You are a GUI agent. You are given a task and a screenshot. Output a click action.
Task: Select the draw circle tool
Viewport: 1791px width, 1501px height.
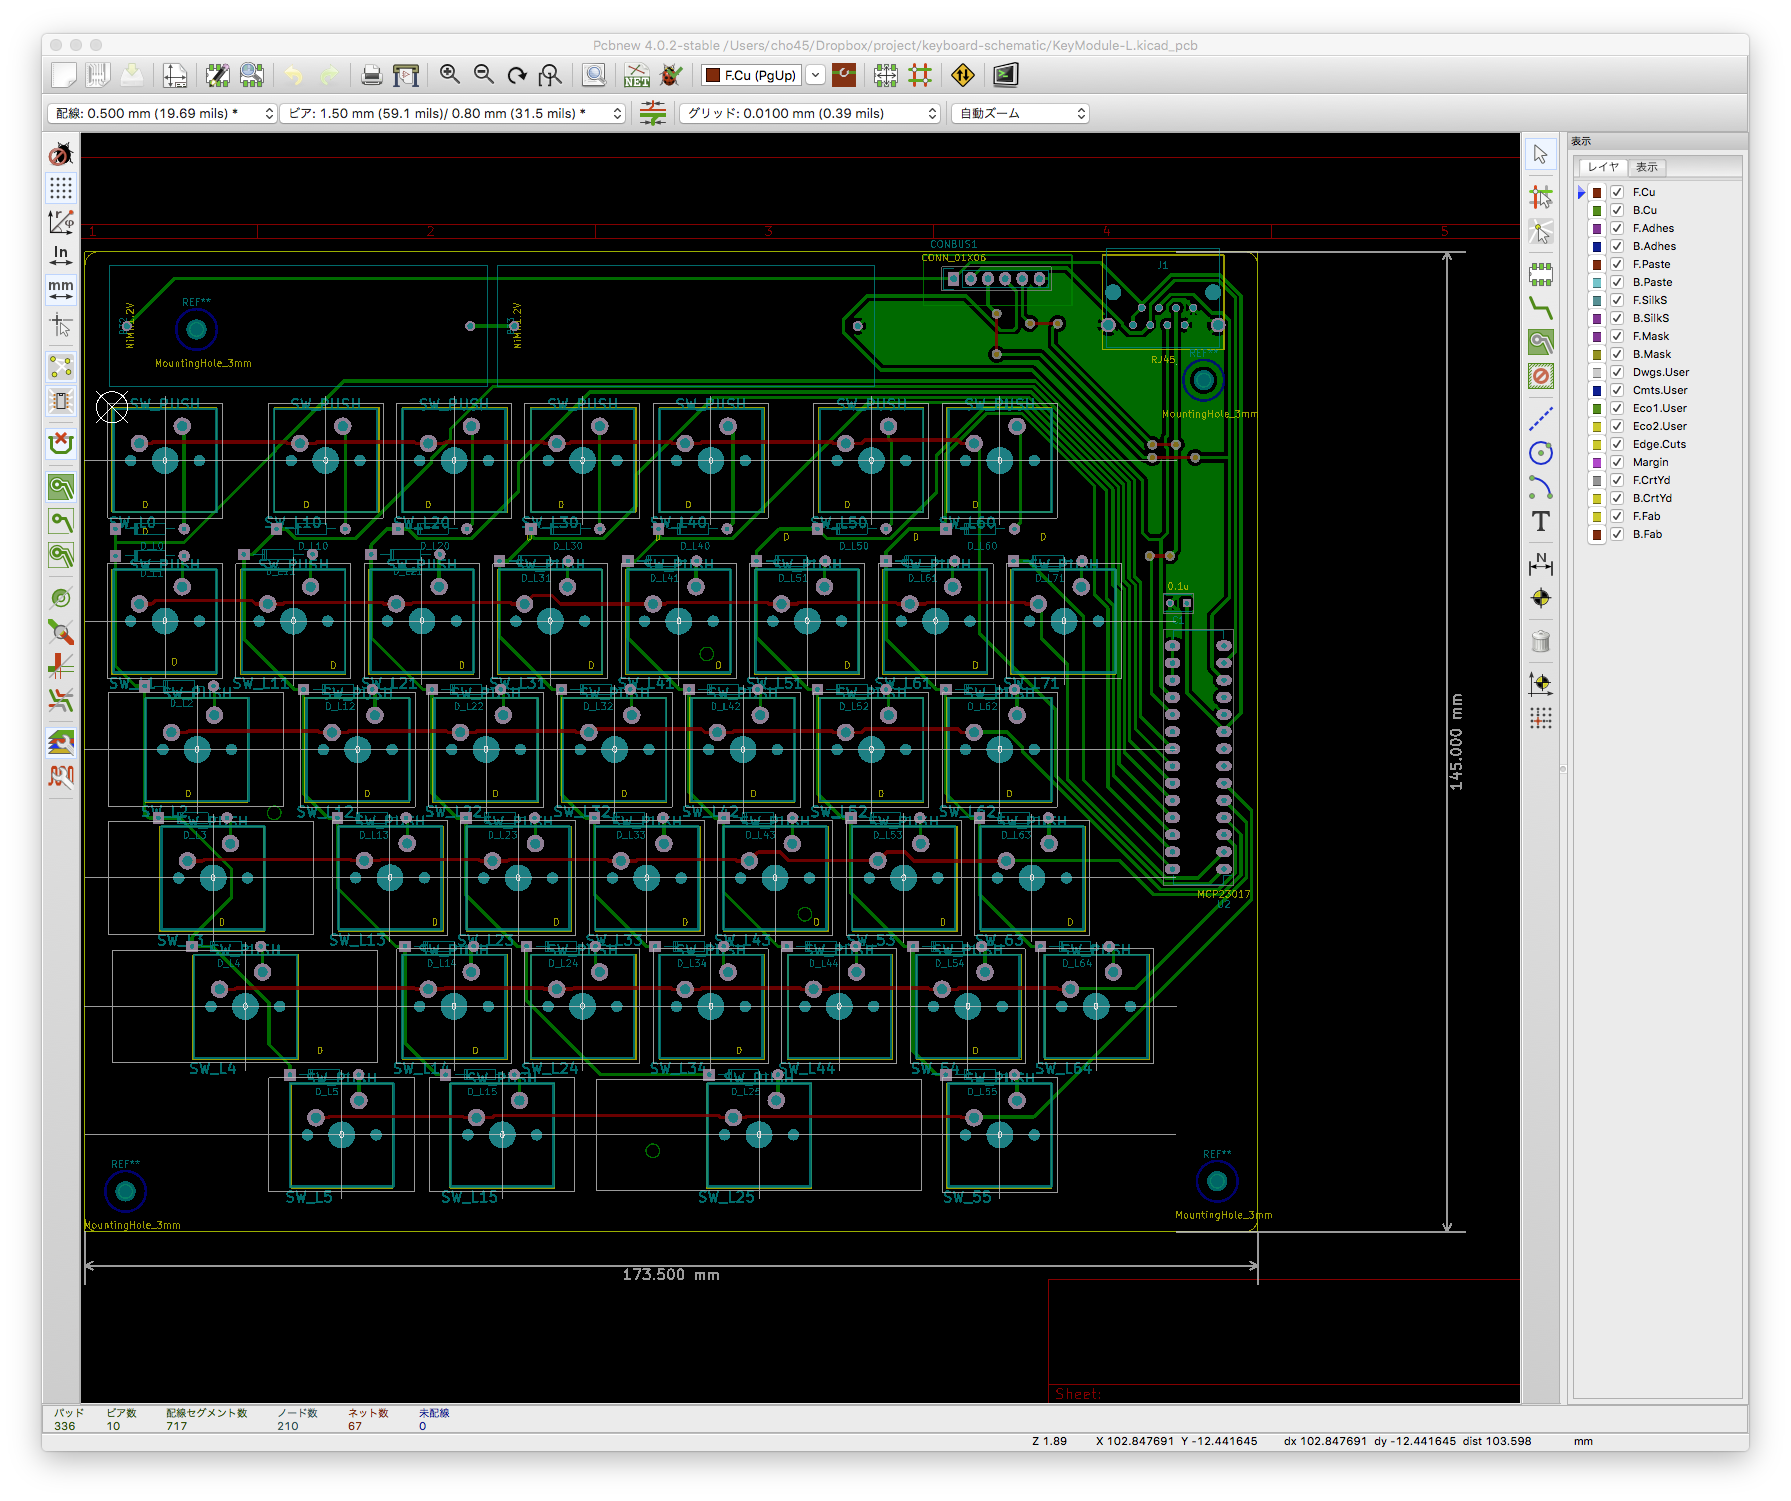(x=1541, y=453)
